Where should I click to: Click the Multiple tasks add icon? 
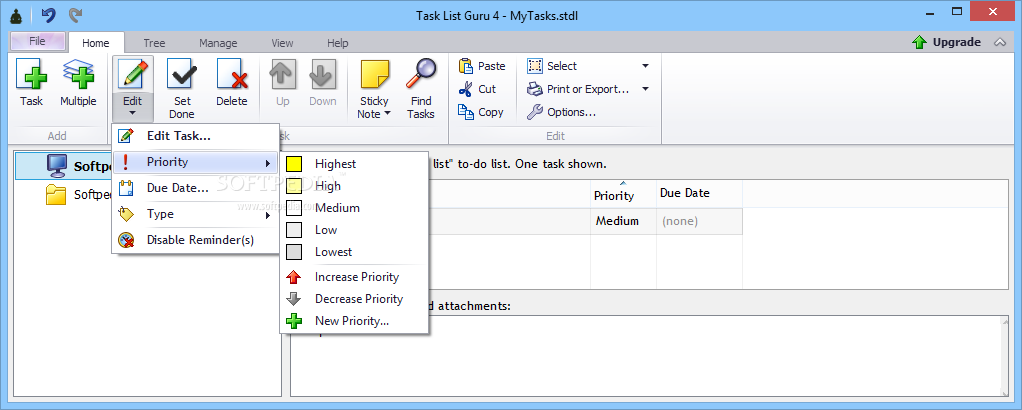coord(78,74)
